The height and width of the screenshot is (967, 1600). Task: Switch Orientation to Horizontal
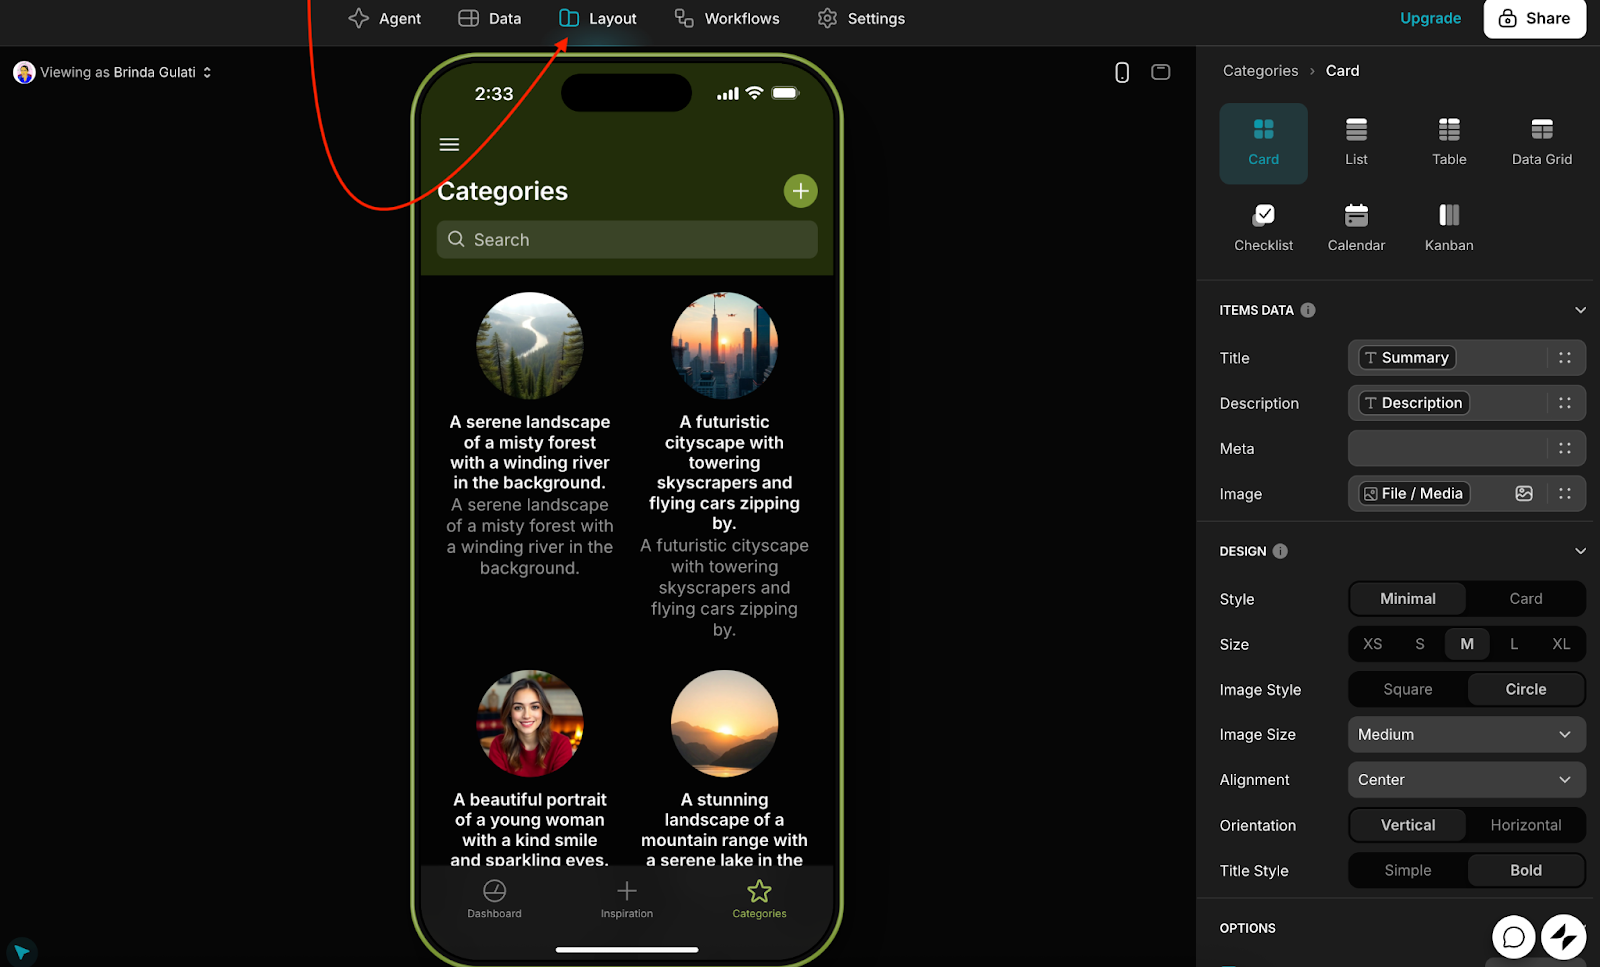point(1525,825)
